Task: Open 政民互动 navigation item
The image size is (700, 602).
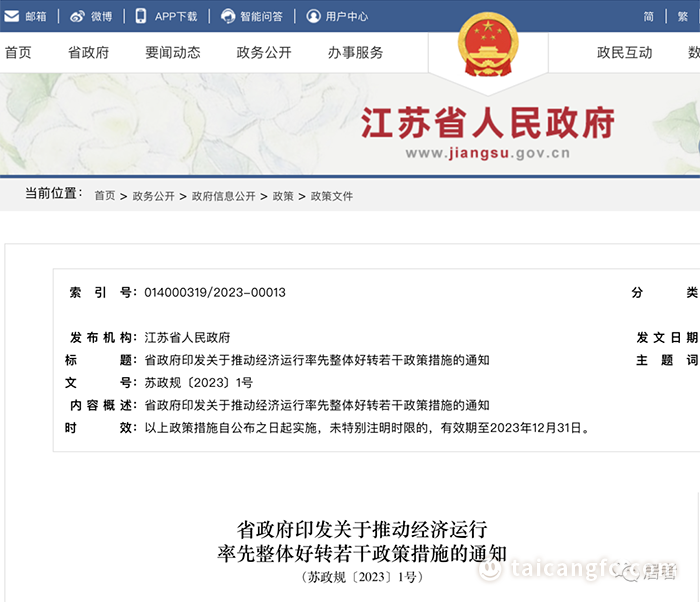Action: [625, 53]
